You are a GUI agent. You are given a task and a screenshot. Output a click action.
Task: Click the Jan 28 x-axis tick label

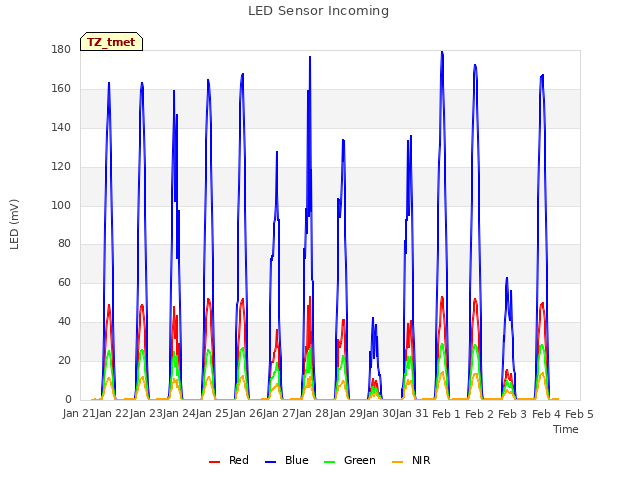click(312, 414)
